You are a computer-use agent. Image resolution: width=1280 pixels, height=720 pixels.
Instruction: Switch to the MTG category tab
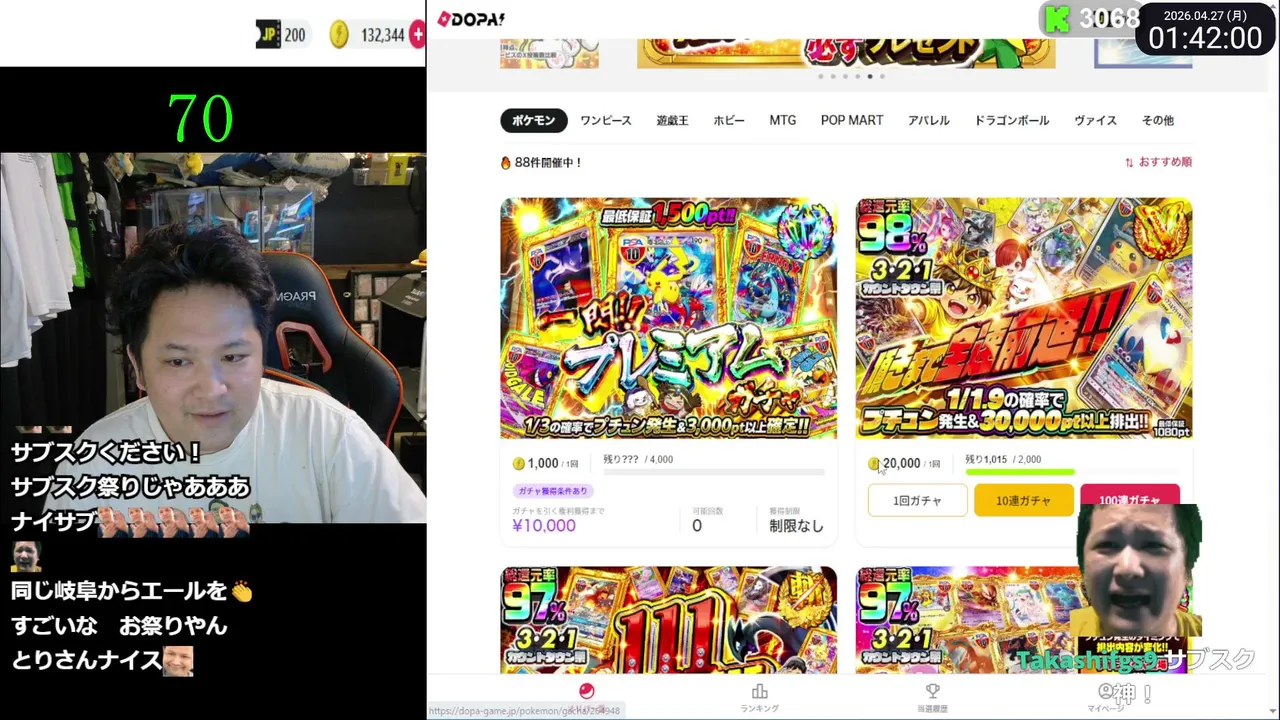[783, 120]
